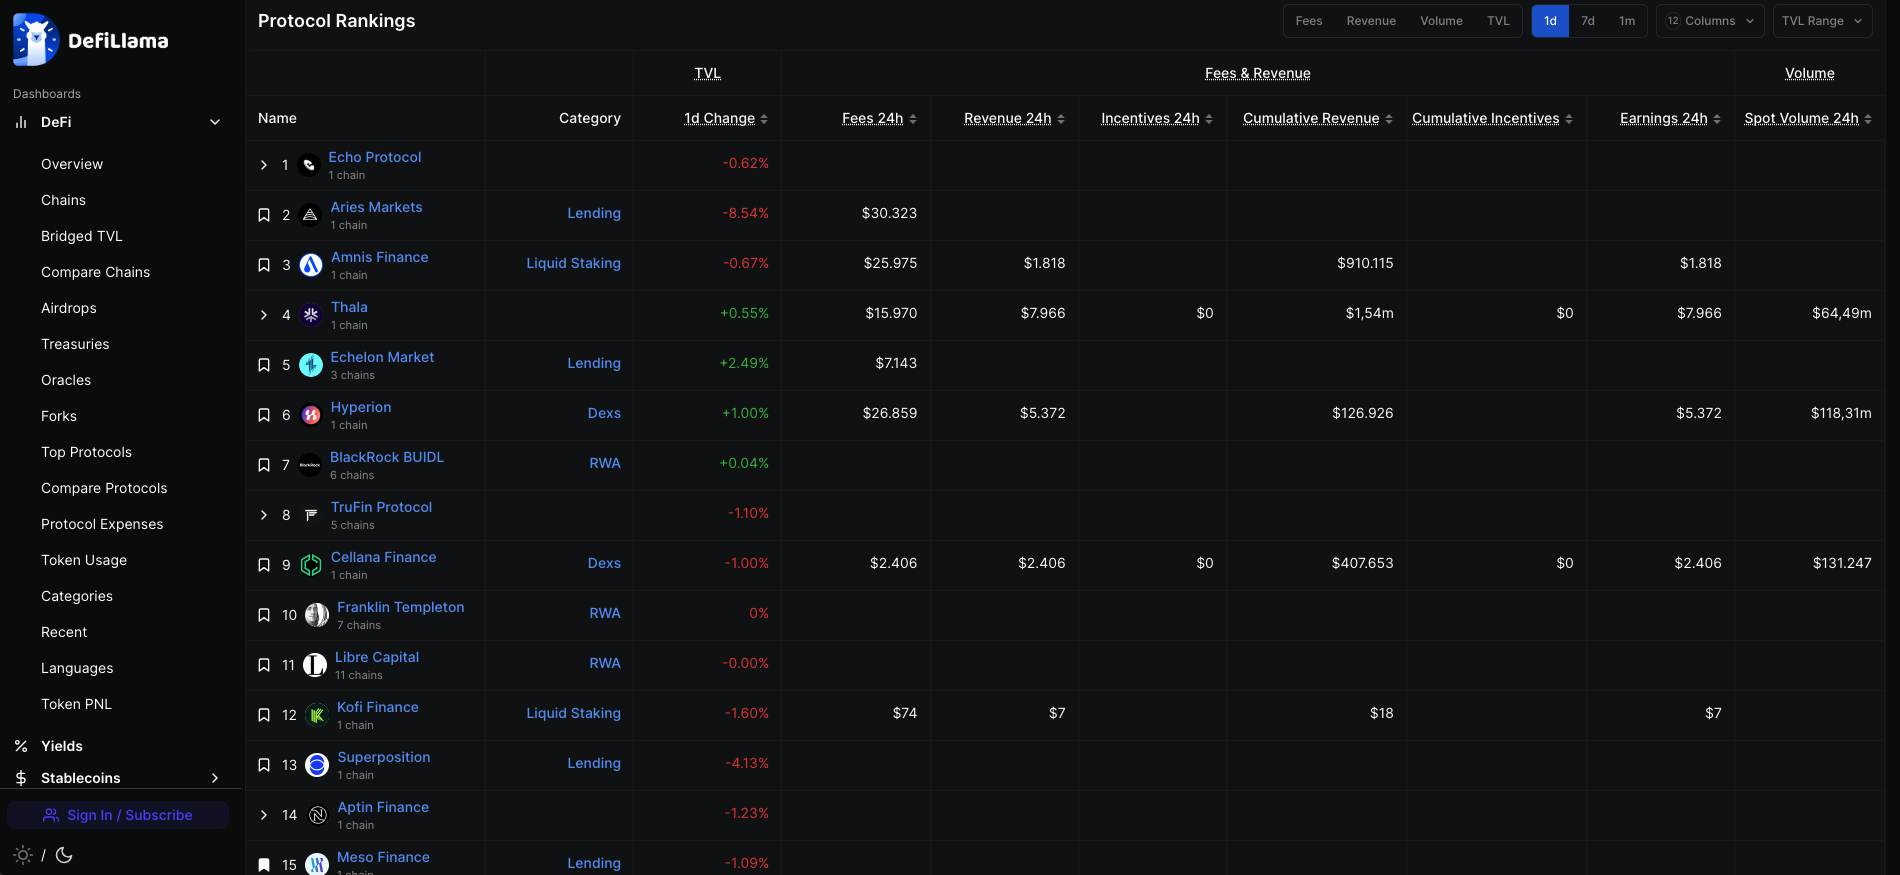Click Sign In / Subscribe button
The height and width of the screenshot is (875, 1900).
coord(118,815)
